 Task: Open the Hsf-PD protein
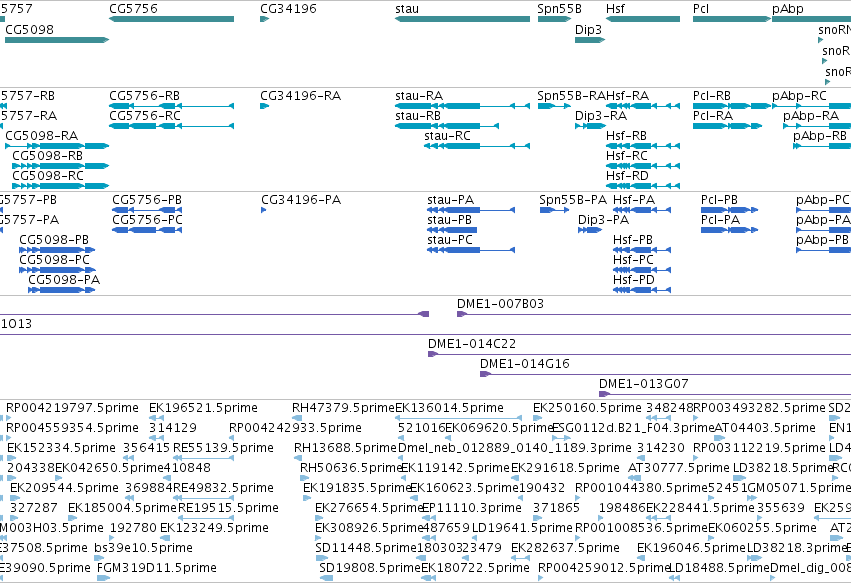642,290
